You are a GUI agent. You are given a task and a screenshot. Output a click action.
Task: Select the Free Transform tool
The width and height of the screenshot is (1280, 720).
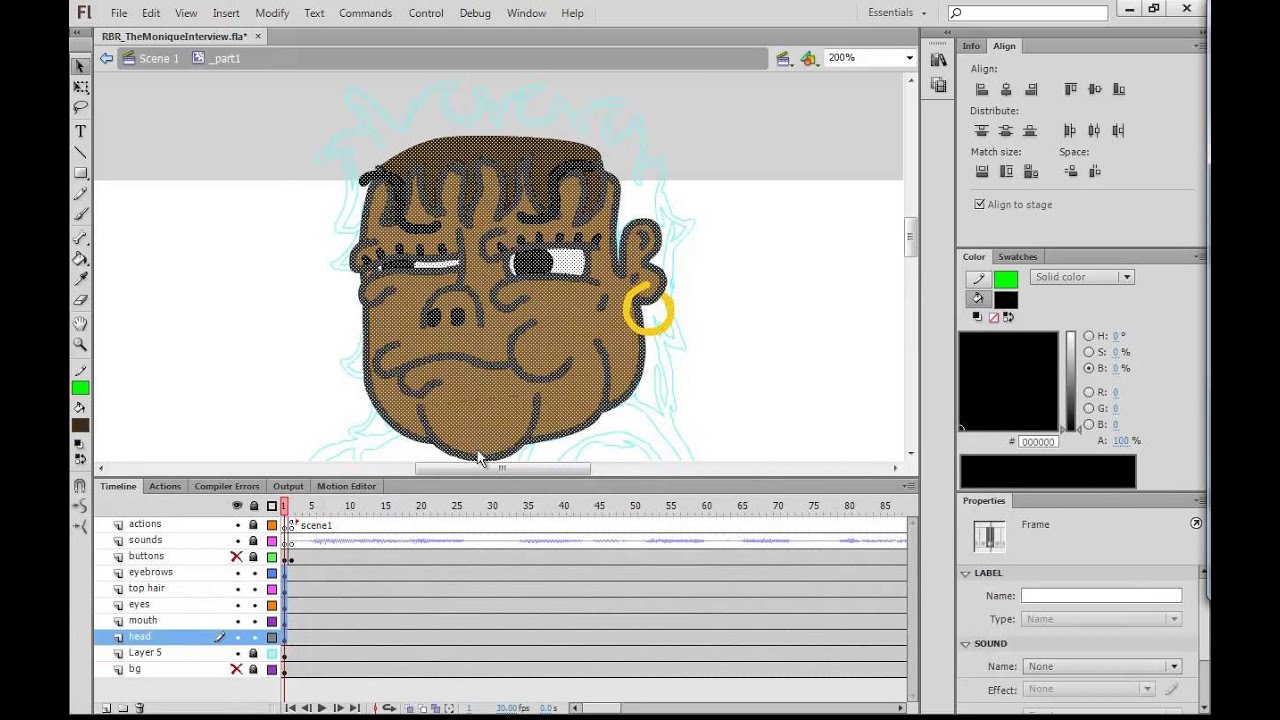[80, 88]
